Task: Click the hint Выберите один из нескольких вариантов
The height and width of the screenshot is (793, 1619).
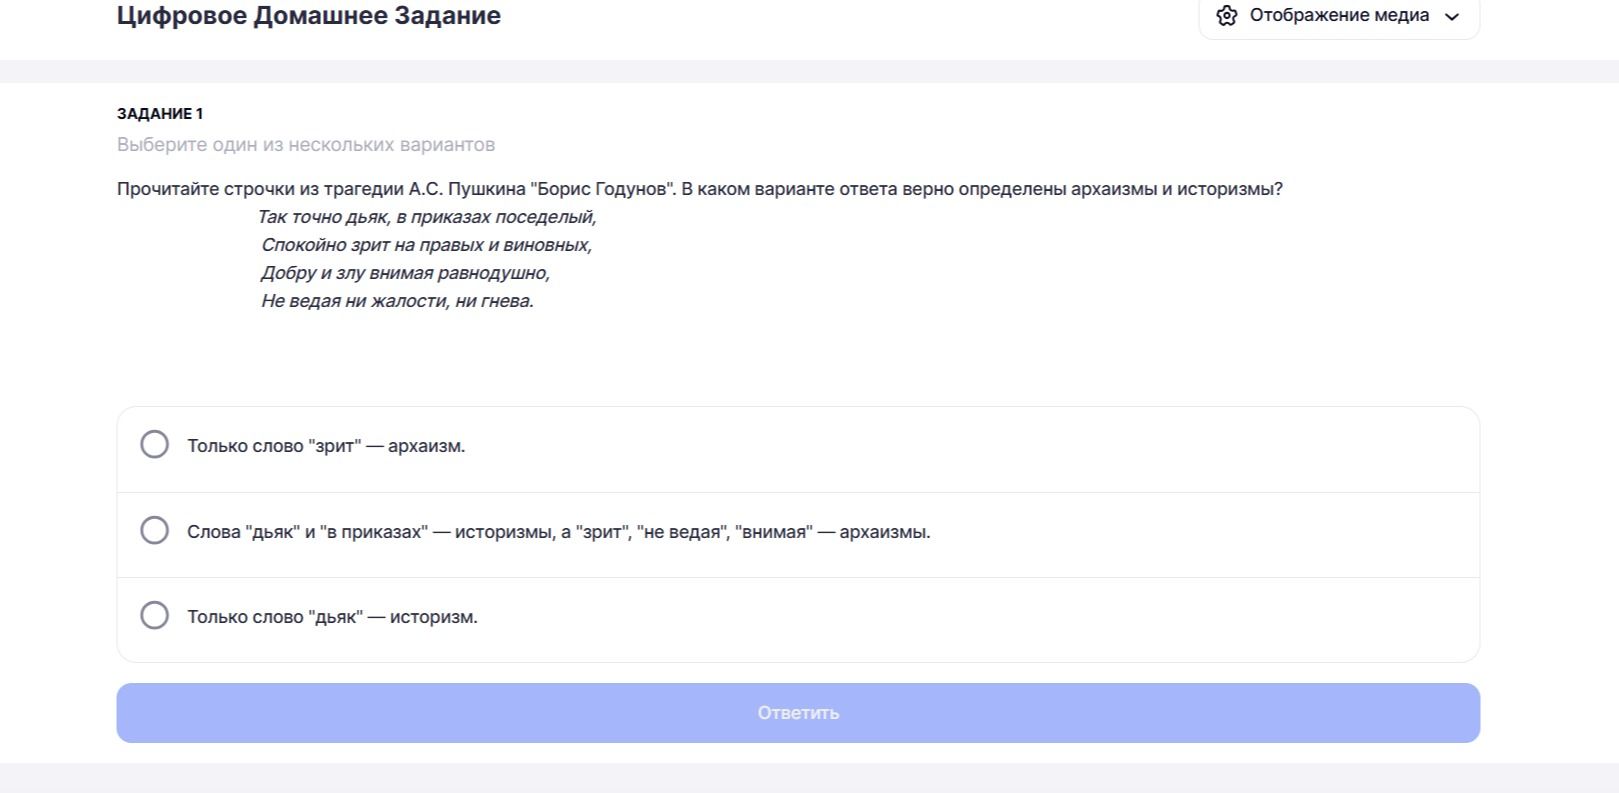Action: (306, 145)
